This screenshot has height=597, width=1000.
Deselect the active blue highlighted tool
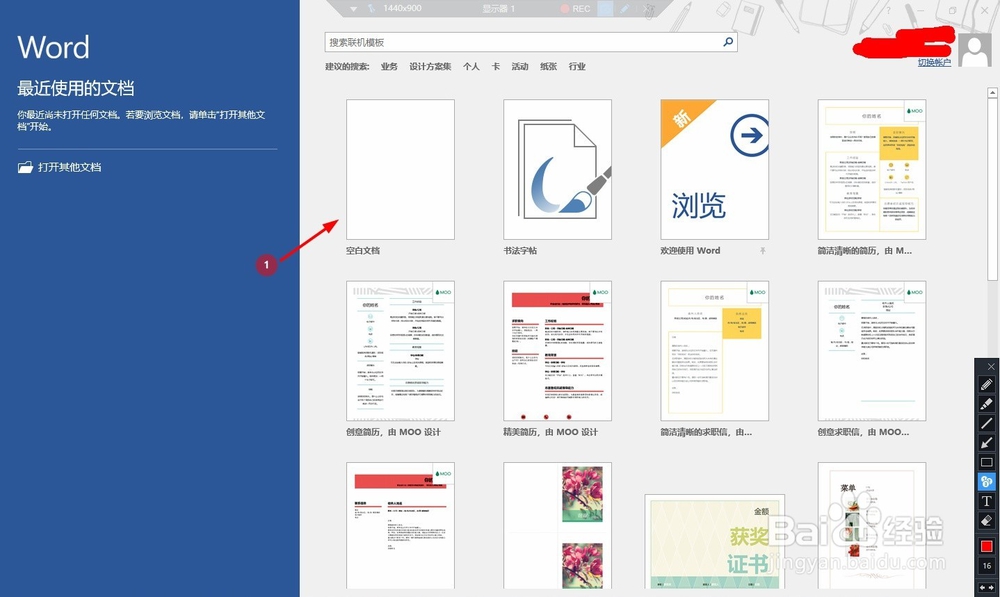(x=987, y=482)
